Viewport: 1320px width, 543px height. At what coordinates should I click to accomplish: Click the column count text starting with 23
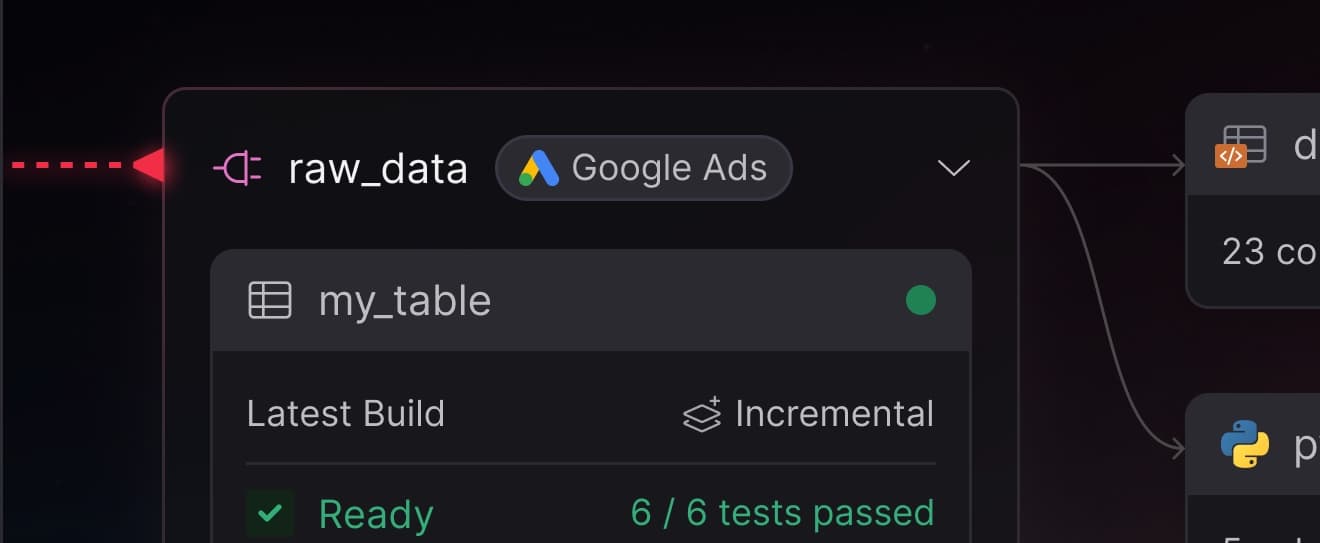pyautogui.click(x=1268, y=251)
